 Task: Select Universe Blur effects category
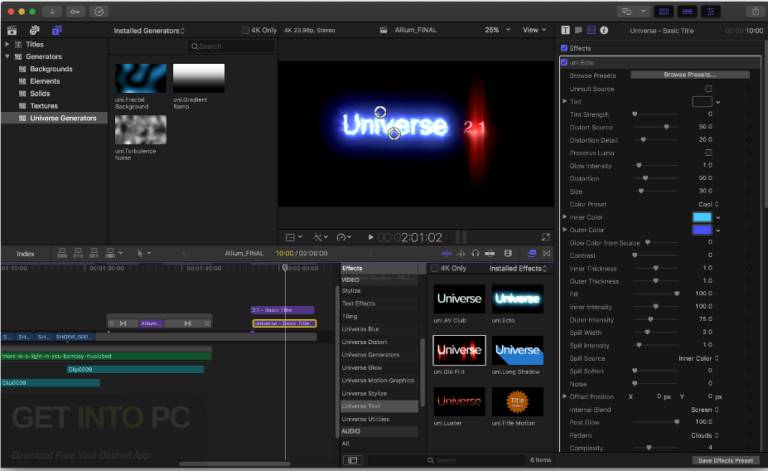[x=360, y=329]
